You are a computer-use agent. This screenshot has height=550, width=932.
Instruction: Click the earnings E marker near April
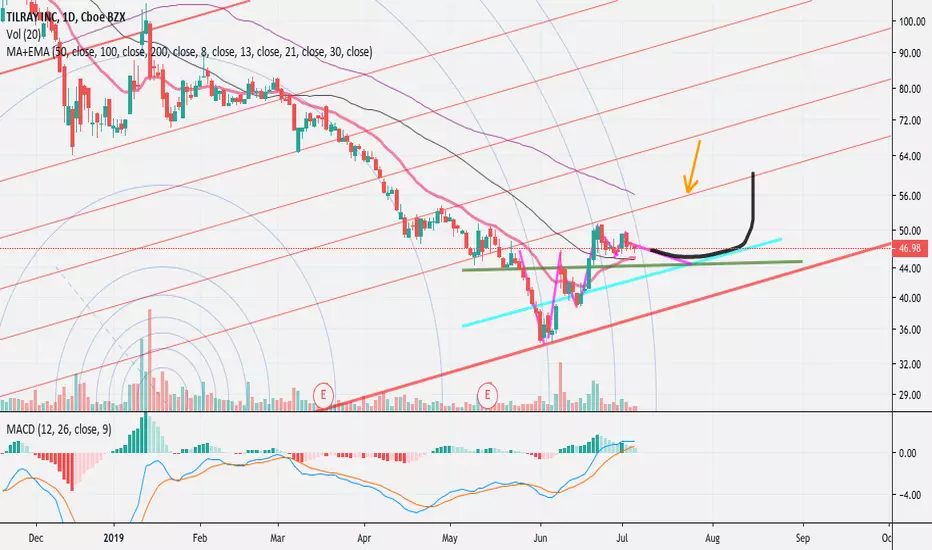323,394
